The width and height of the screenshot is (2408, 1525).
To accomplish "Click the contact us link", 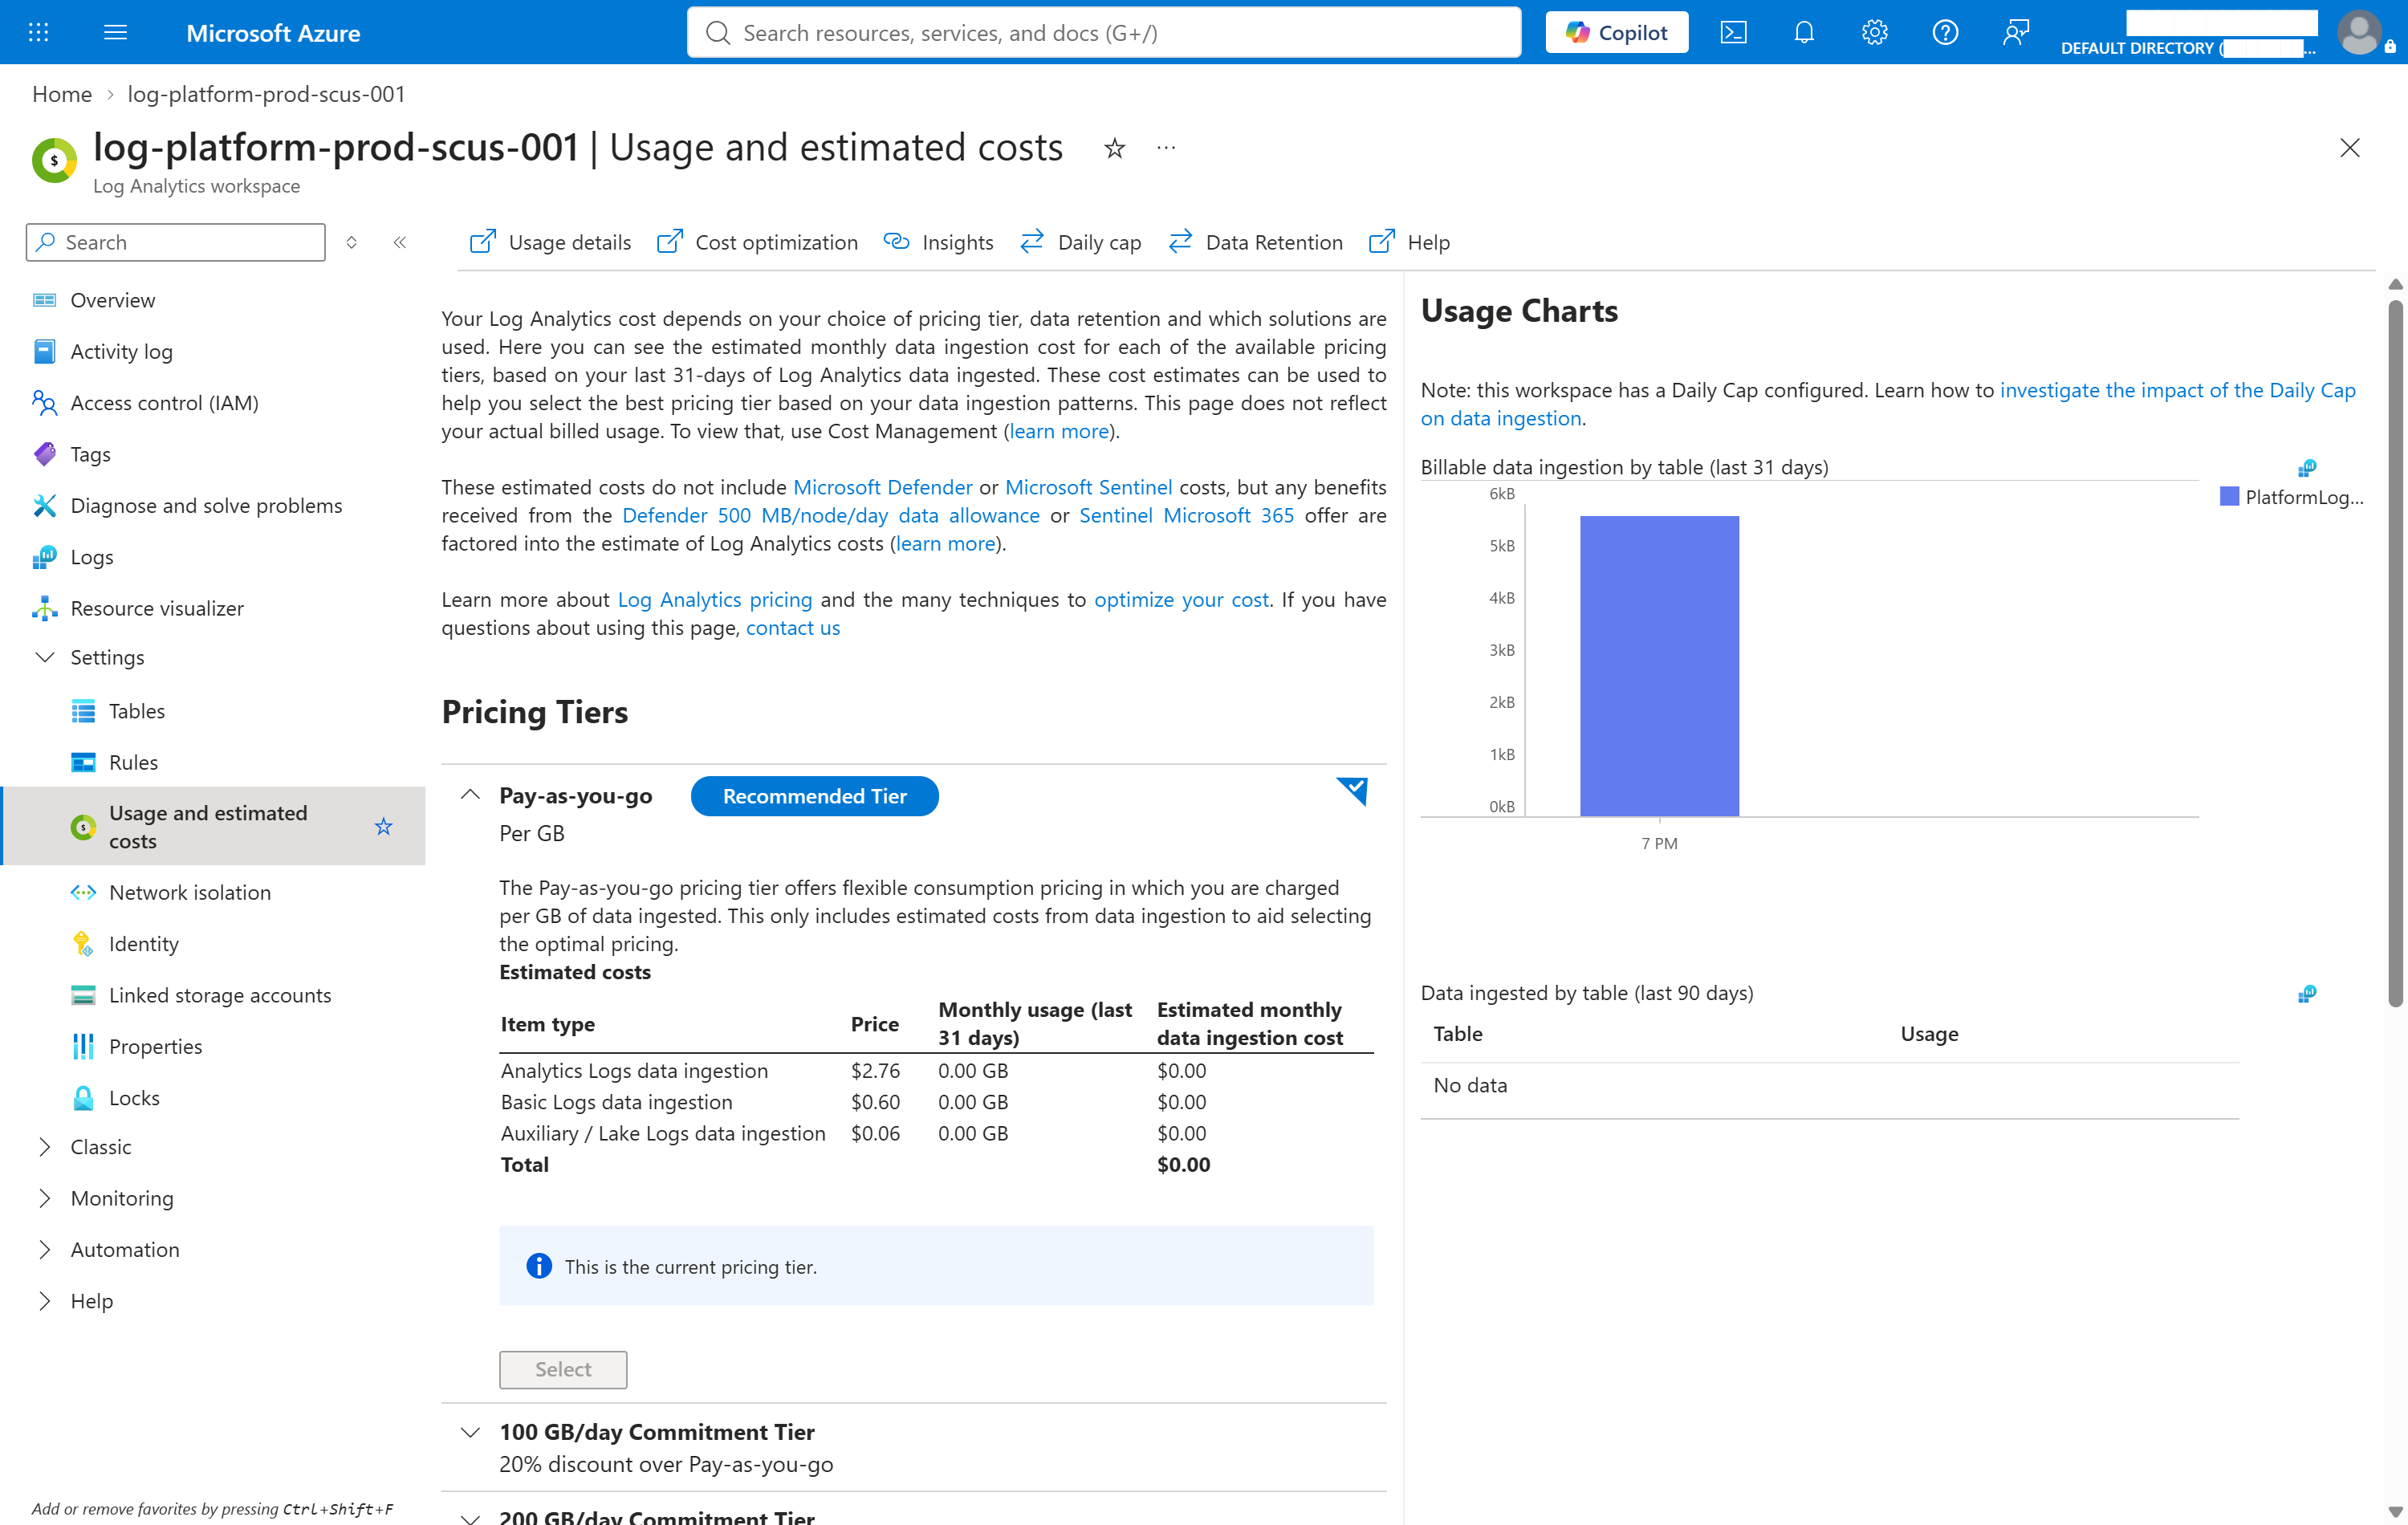I will (x=793, y=627).
